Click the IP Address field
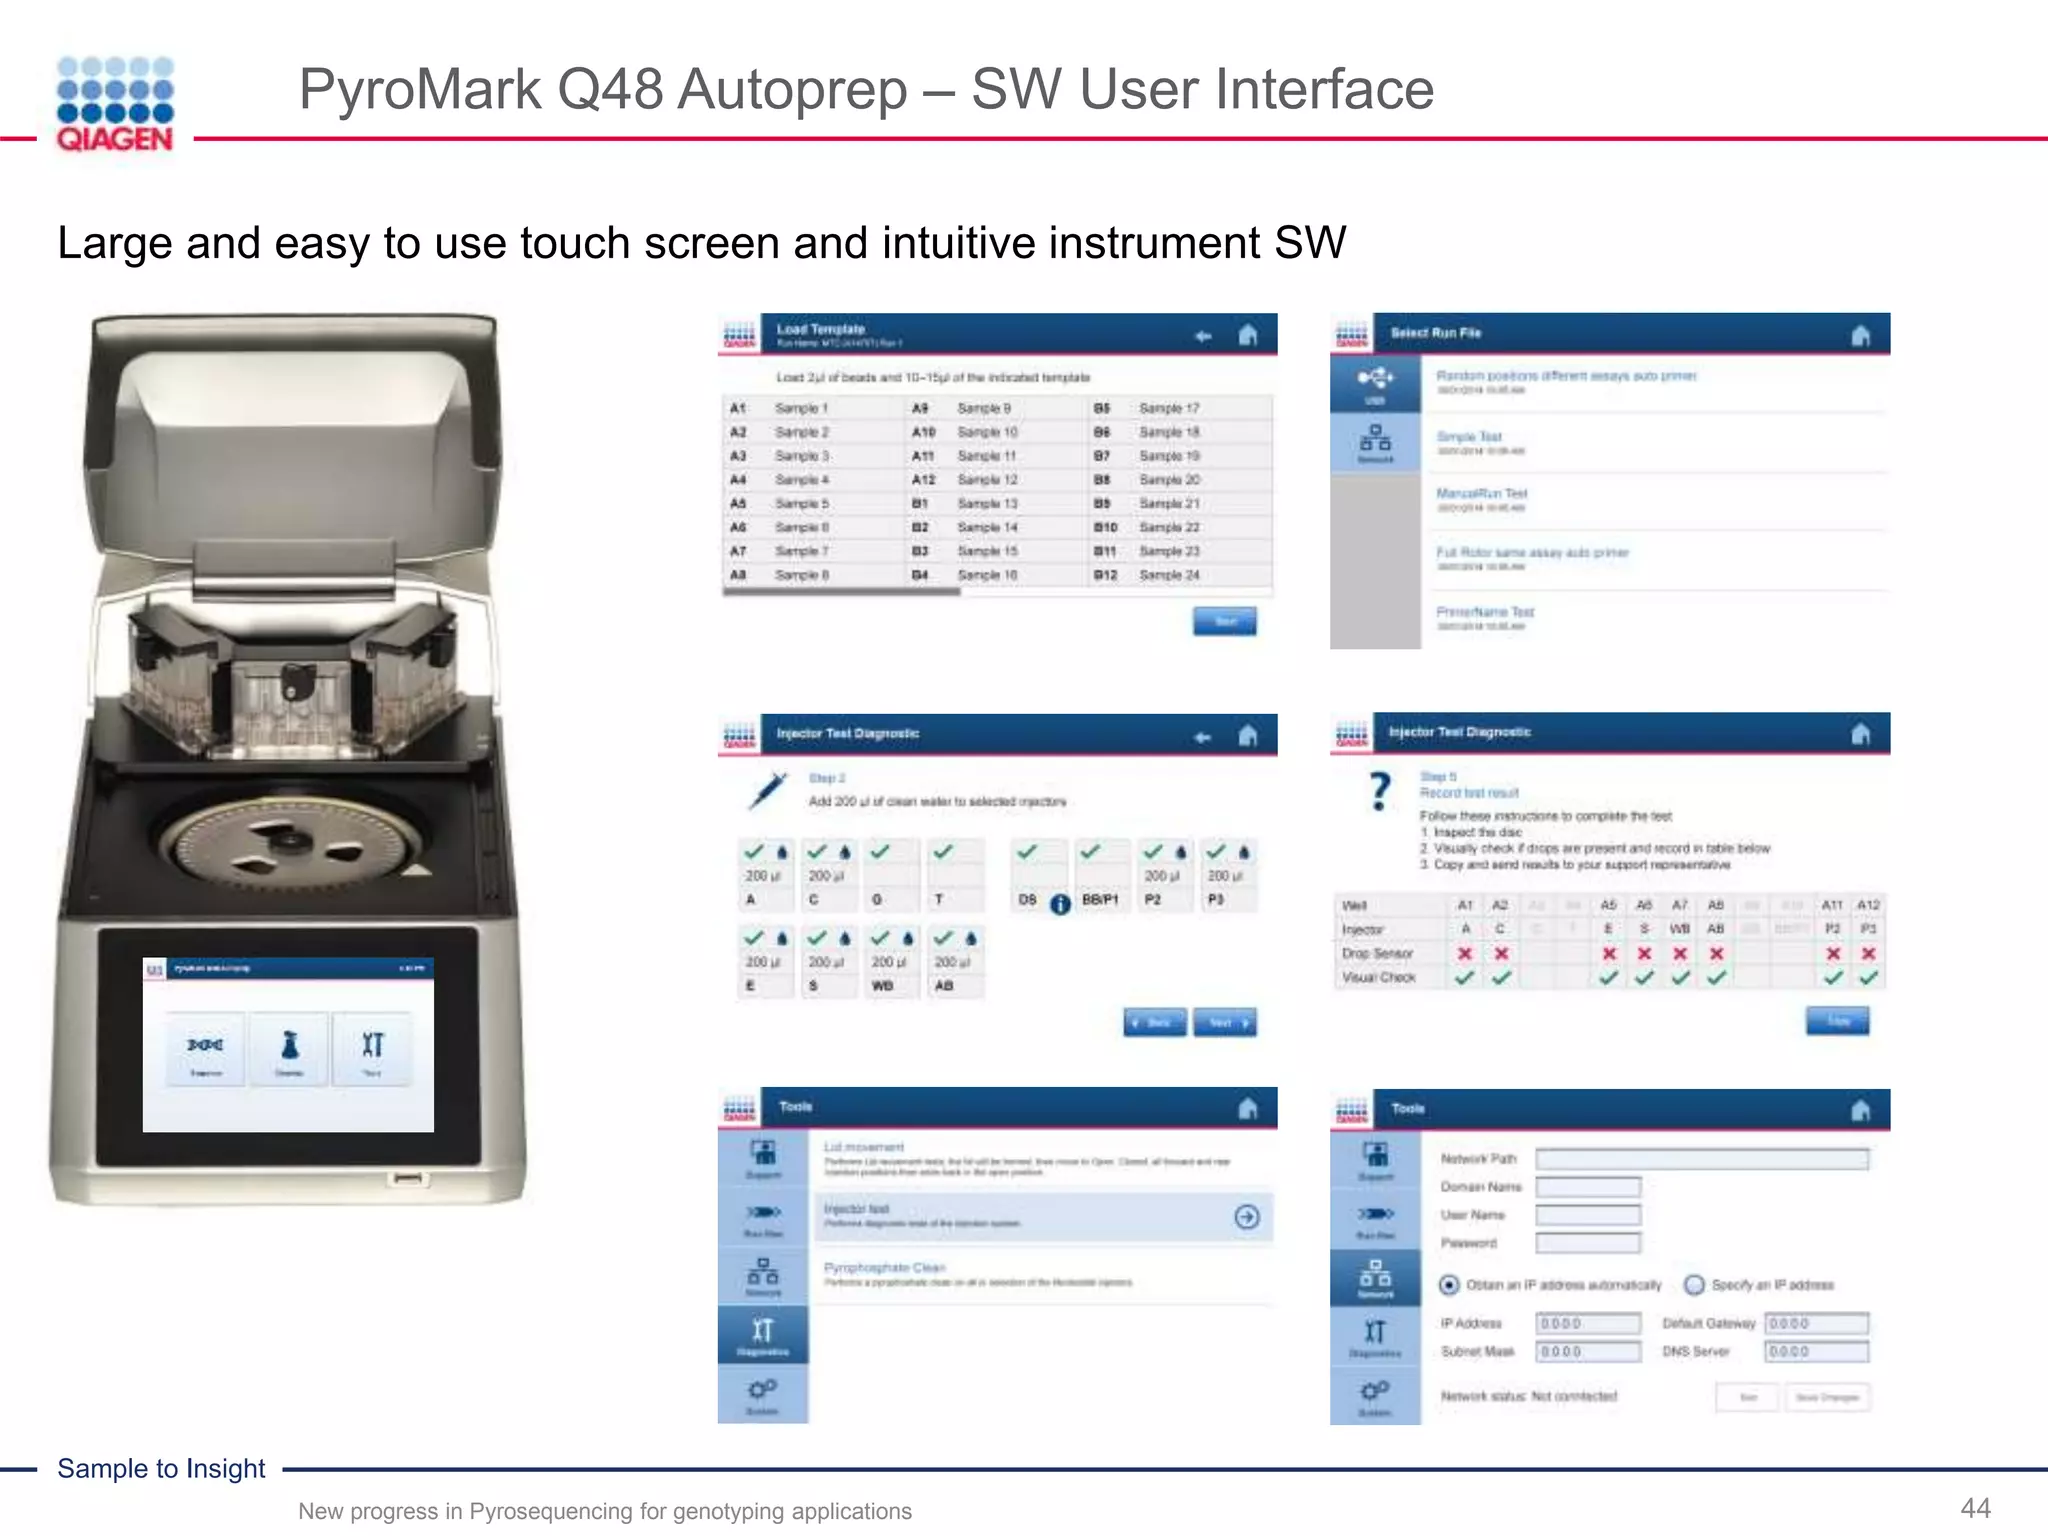 1588,1324
